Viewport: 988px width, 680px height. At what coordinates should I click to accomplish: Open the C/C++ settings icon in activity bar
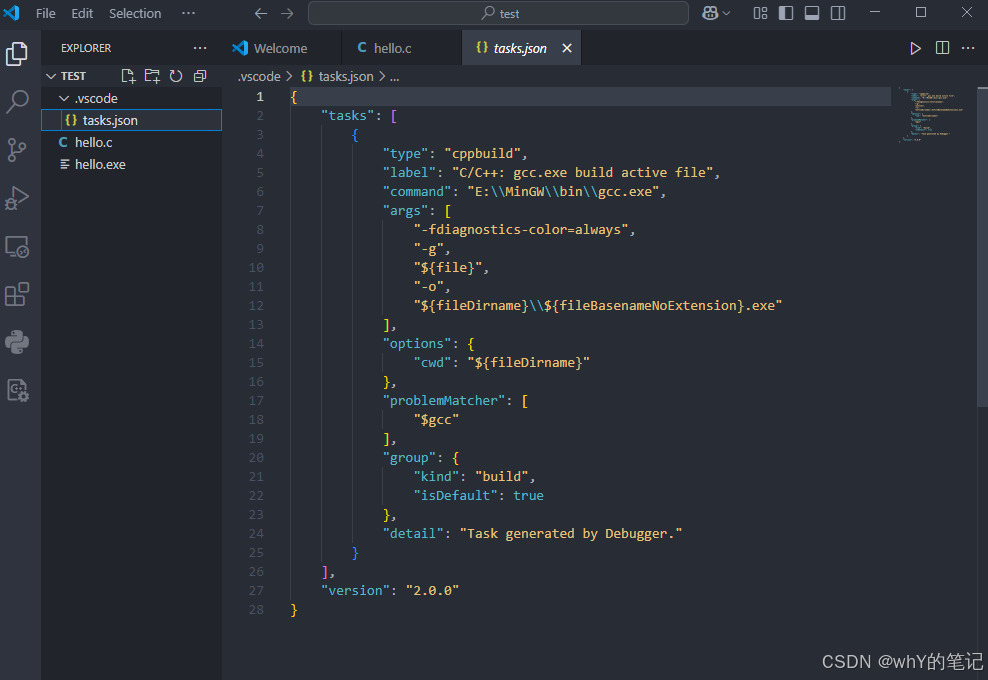point(17,390)
